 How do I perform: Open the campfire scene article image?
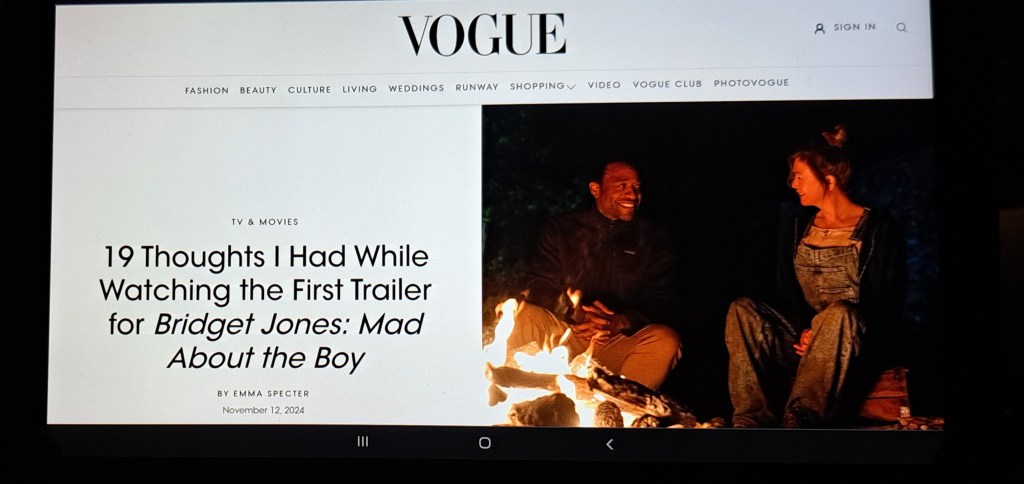712,266
